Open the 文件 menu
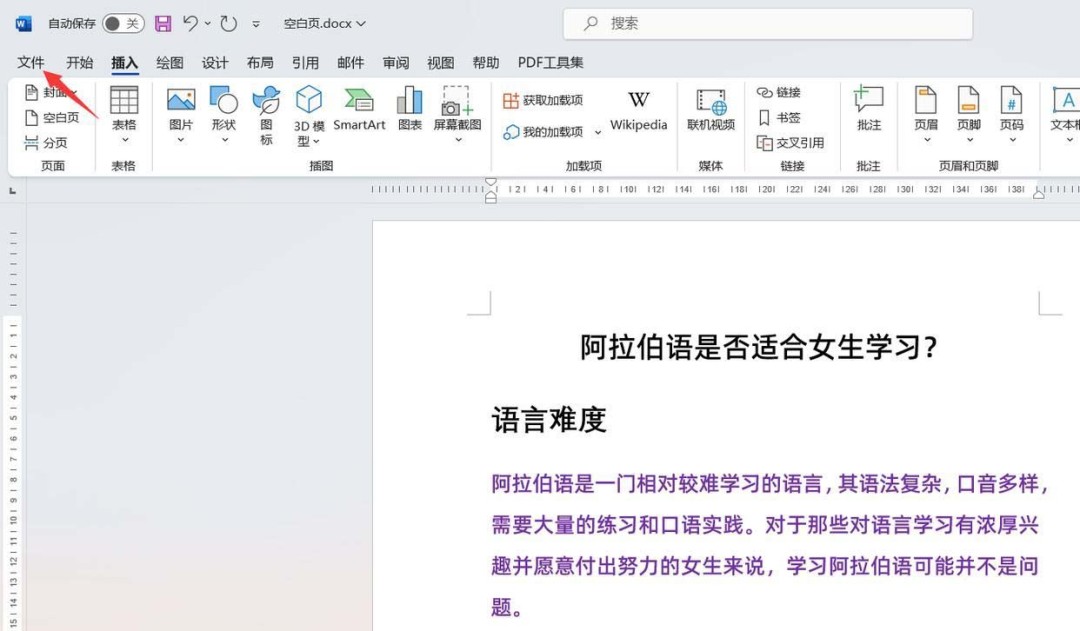 click(x=31, y=62)
